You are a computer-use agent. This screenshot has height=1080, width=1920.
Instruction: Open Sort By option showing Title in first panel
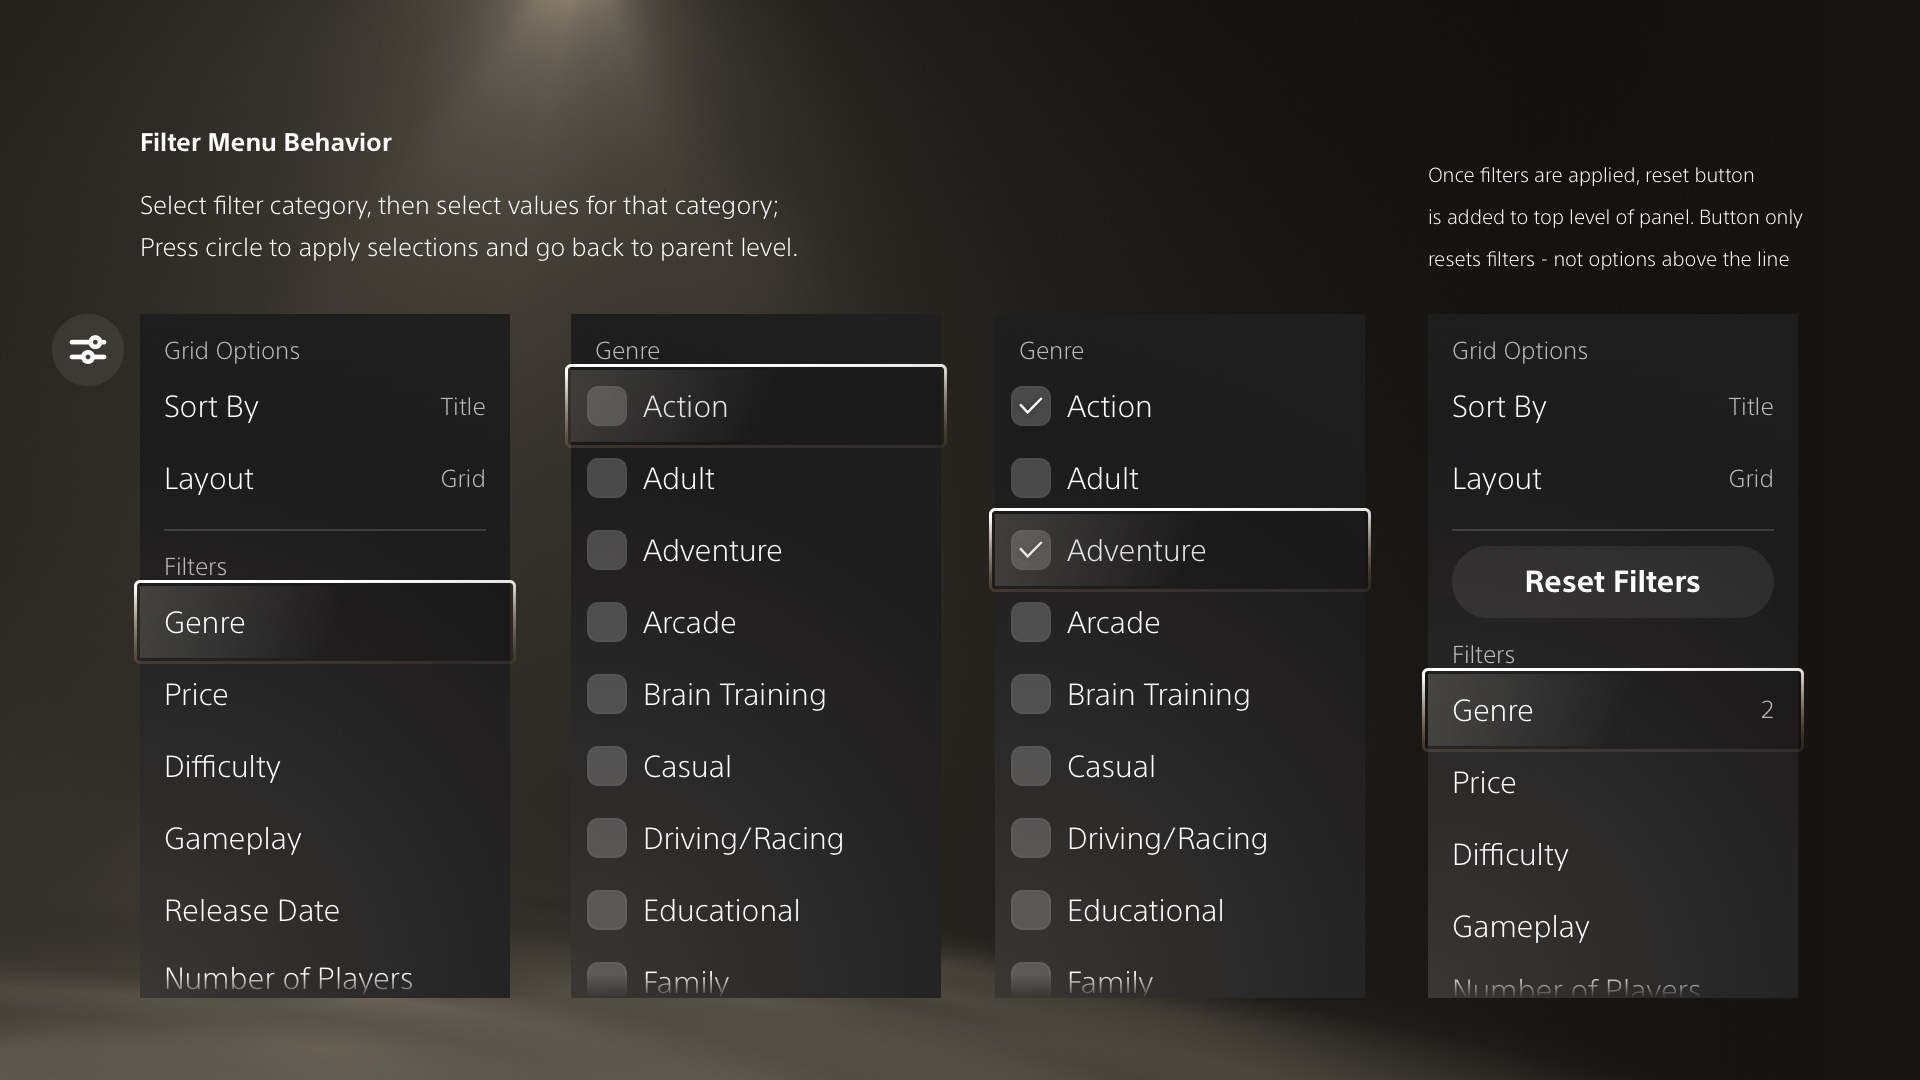pyautogui.click(x=324, y=407)
